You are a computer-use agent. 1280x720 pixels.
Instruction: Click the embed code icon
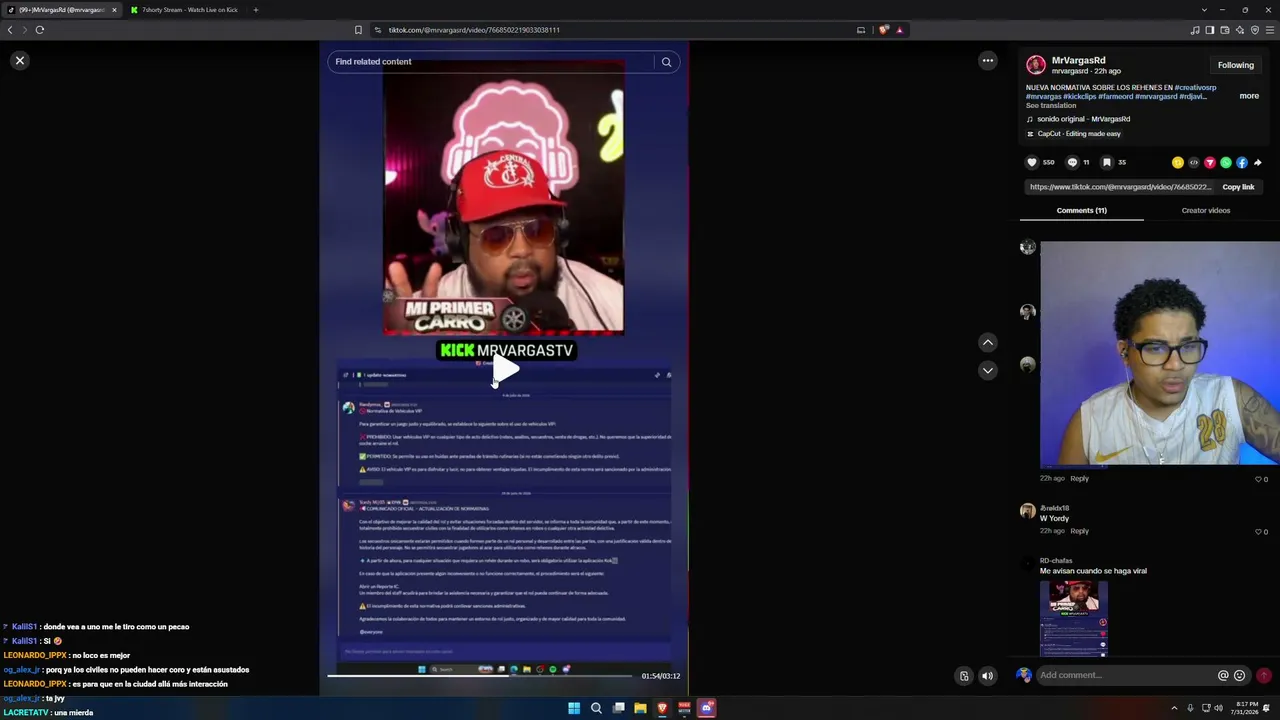1194,162
